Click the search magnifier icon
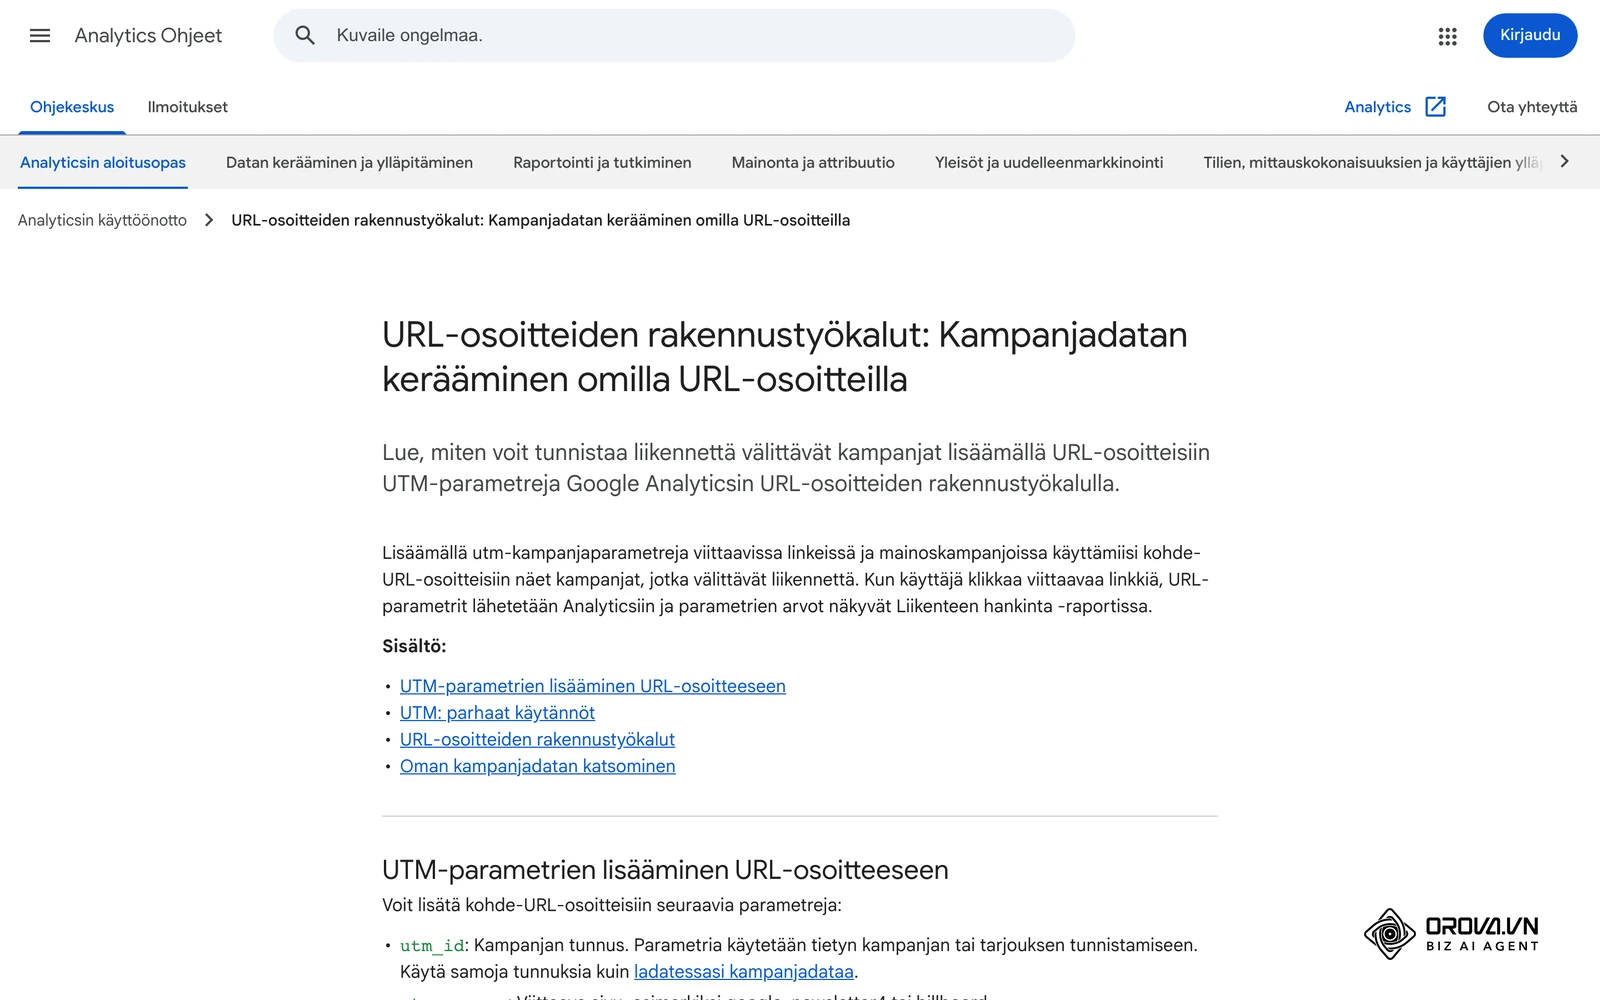Viewport: 1600px width, 1000px height. (x=305, y=36)
